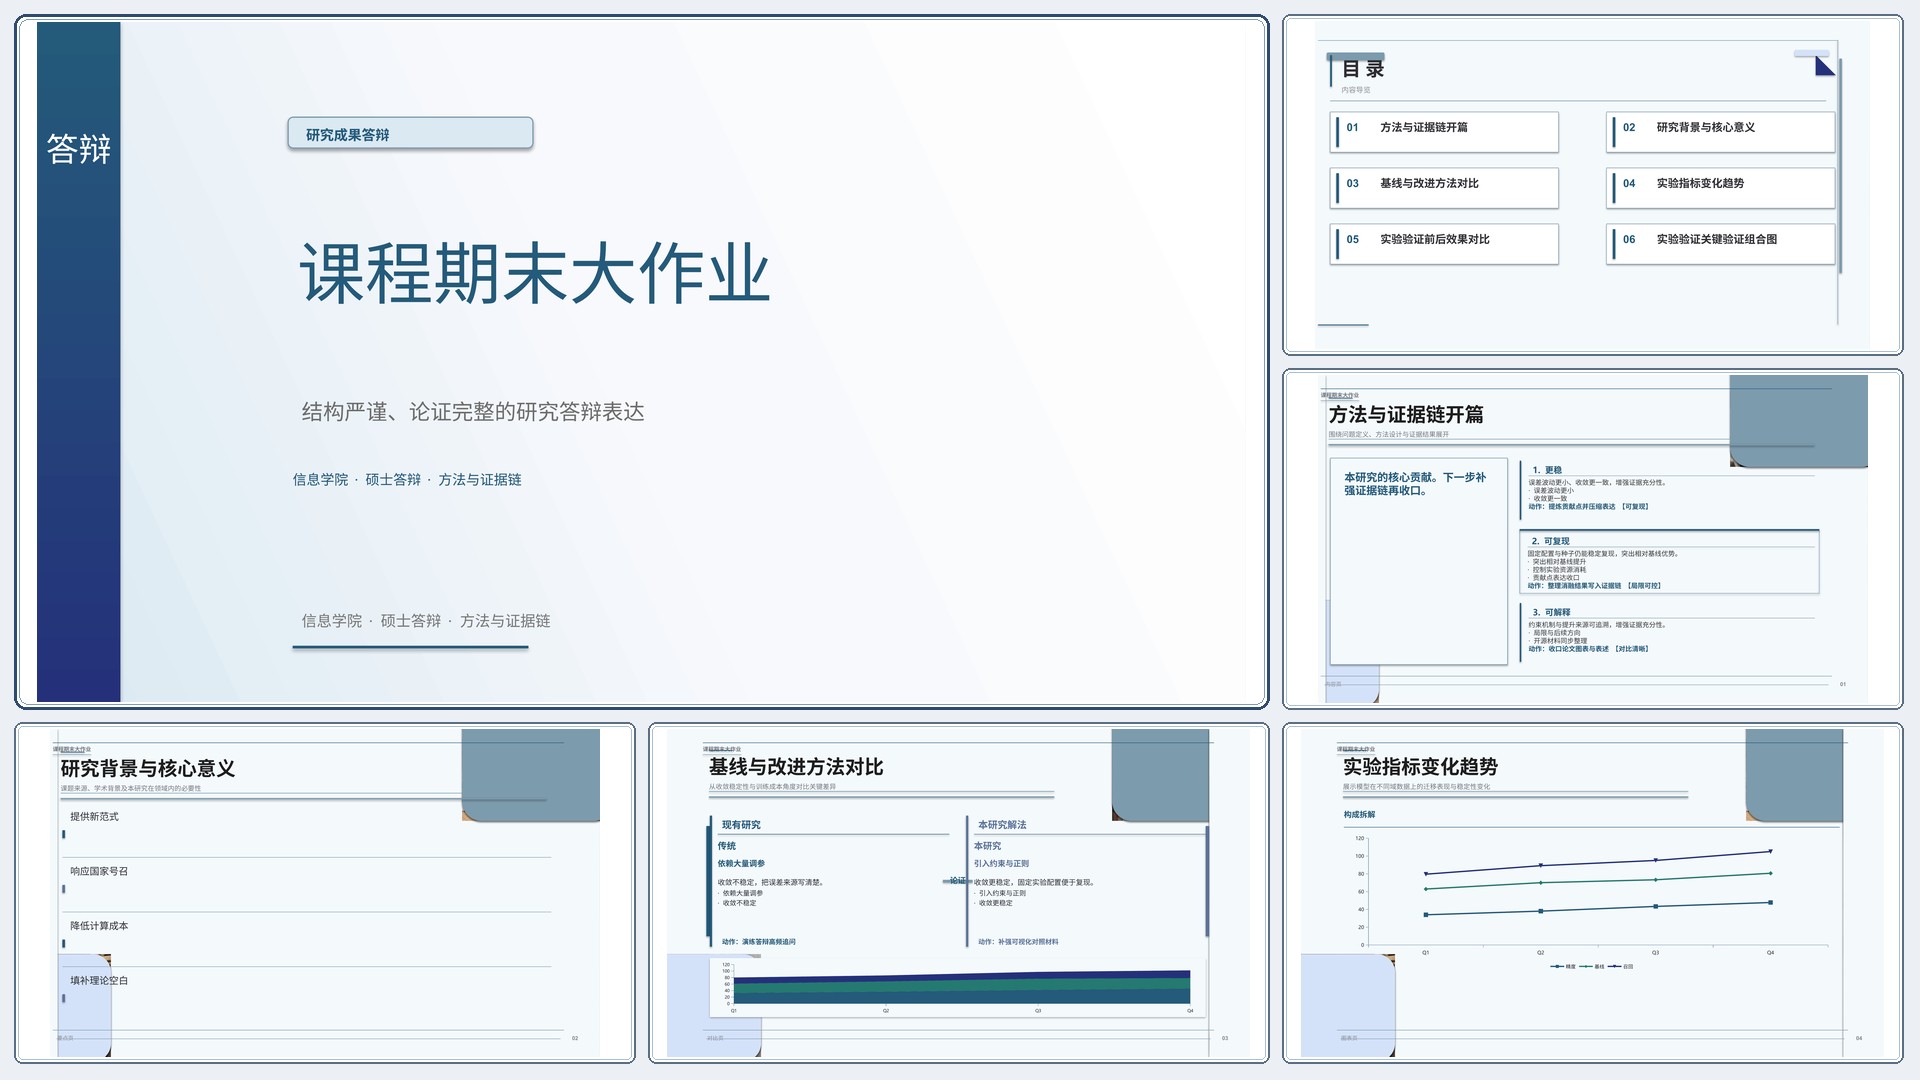The width and height of the screenshot is (1920, 1080).
Task: Open the 基线与改进方法对比 slide thumbnail
Action: (958, 893)
